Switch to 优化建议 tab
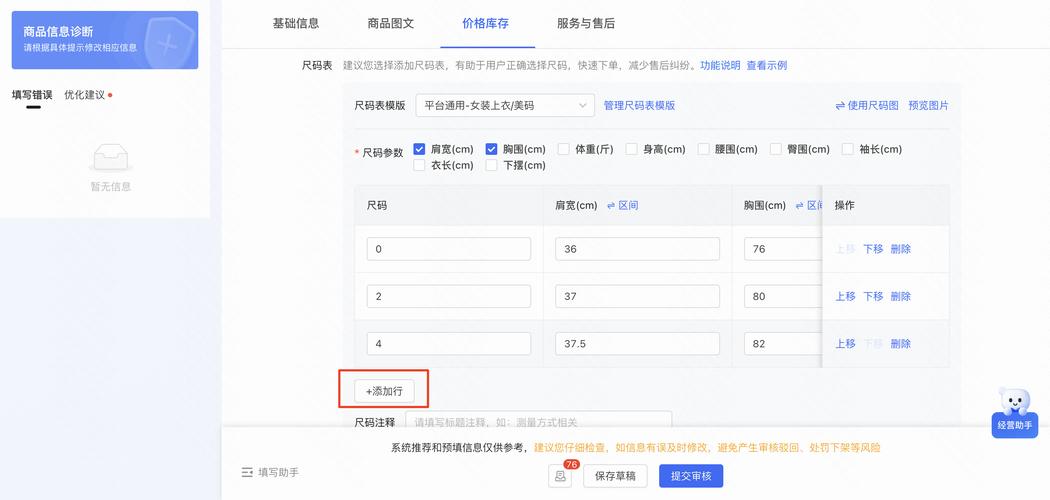Image resolution: width=1050 pixels, height=500 pixels. (85, 95)
